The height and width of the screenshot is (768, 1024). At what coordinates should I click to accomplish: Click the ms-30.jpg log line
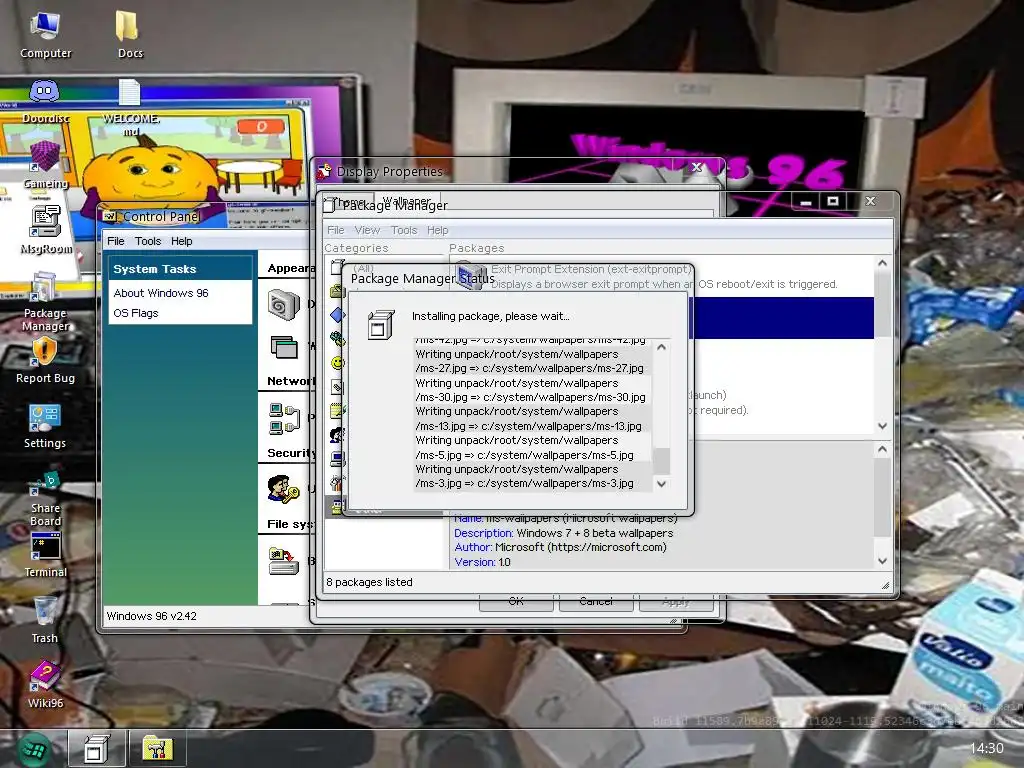[532, 390]
